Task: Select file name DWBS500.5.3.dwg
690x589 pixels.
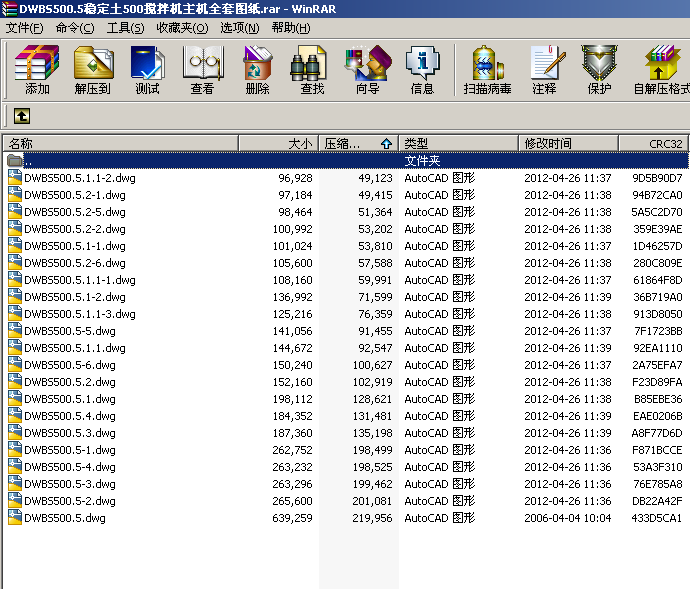Action: click(70, 433)
